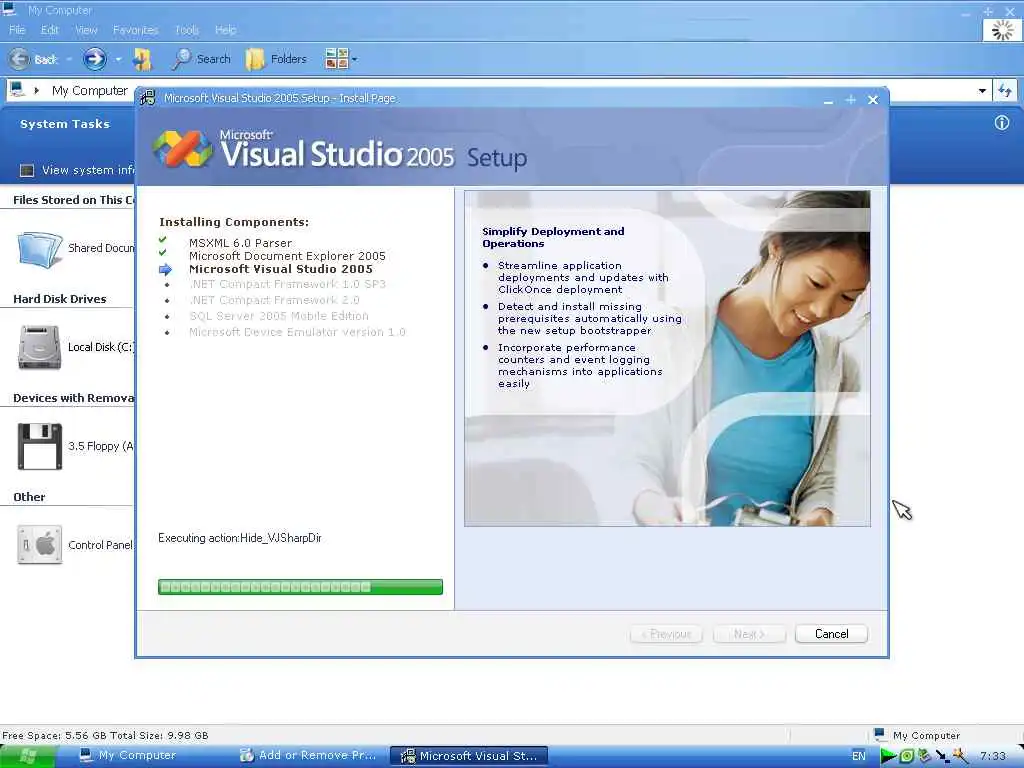Image resolution: width=1024 pixels, height=768 pixels.
Task: Click the Views icon in explorer toolbar
Action: pyautogui.click(x=336, y=59)
